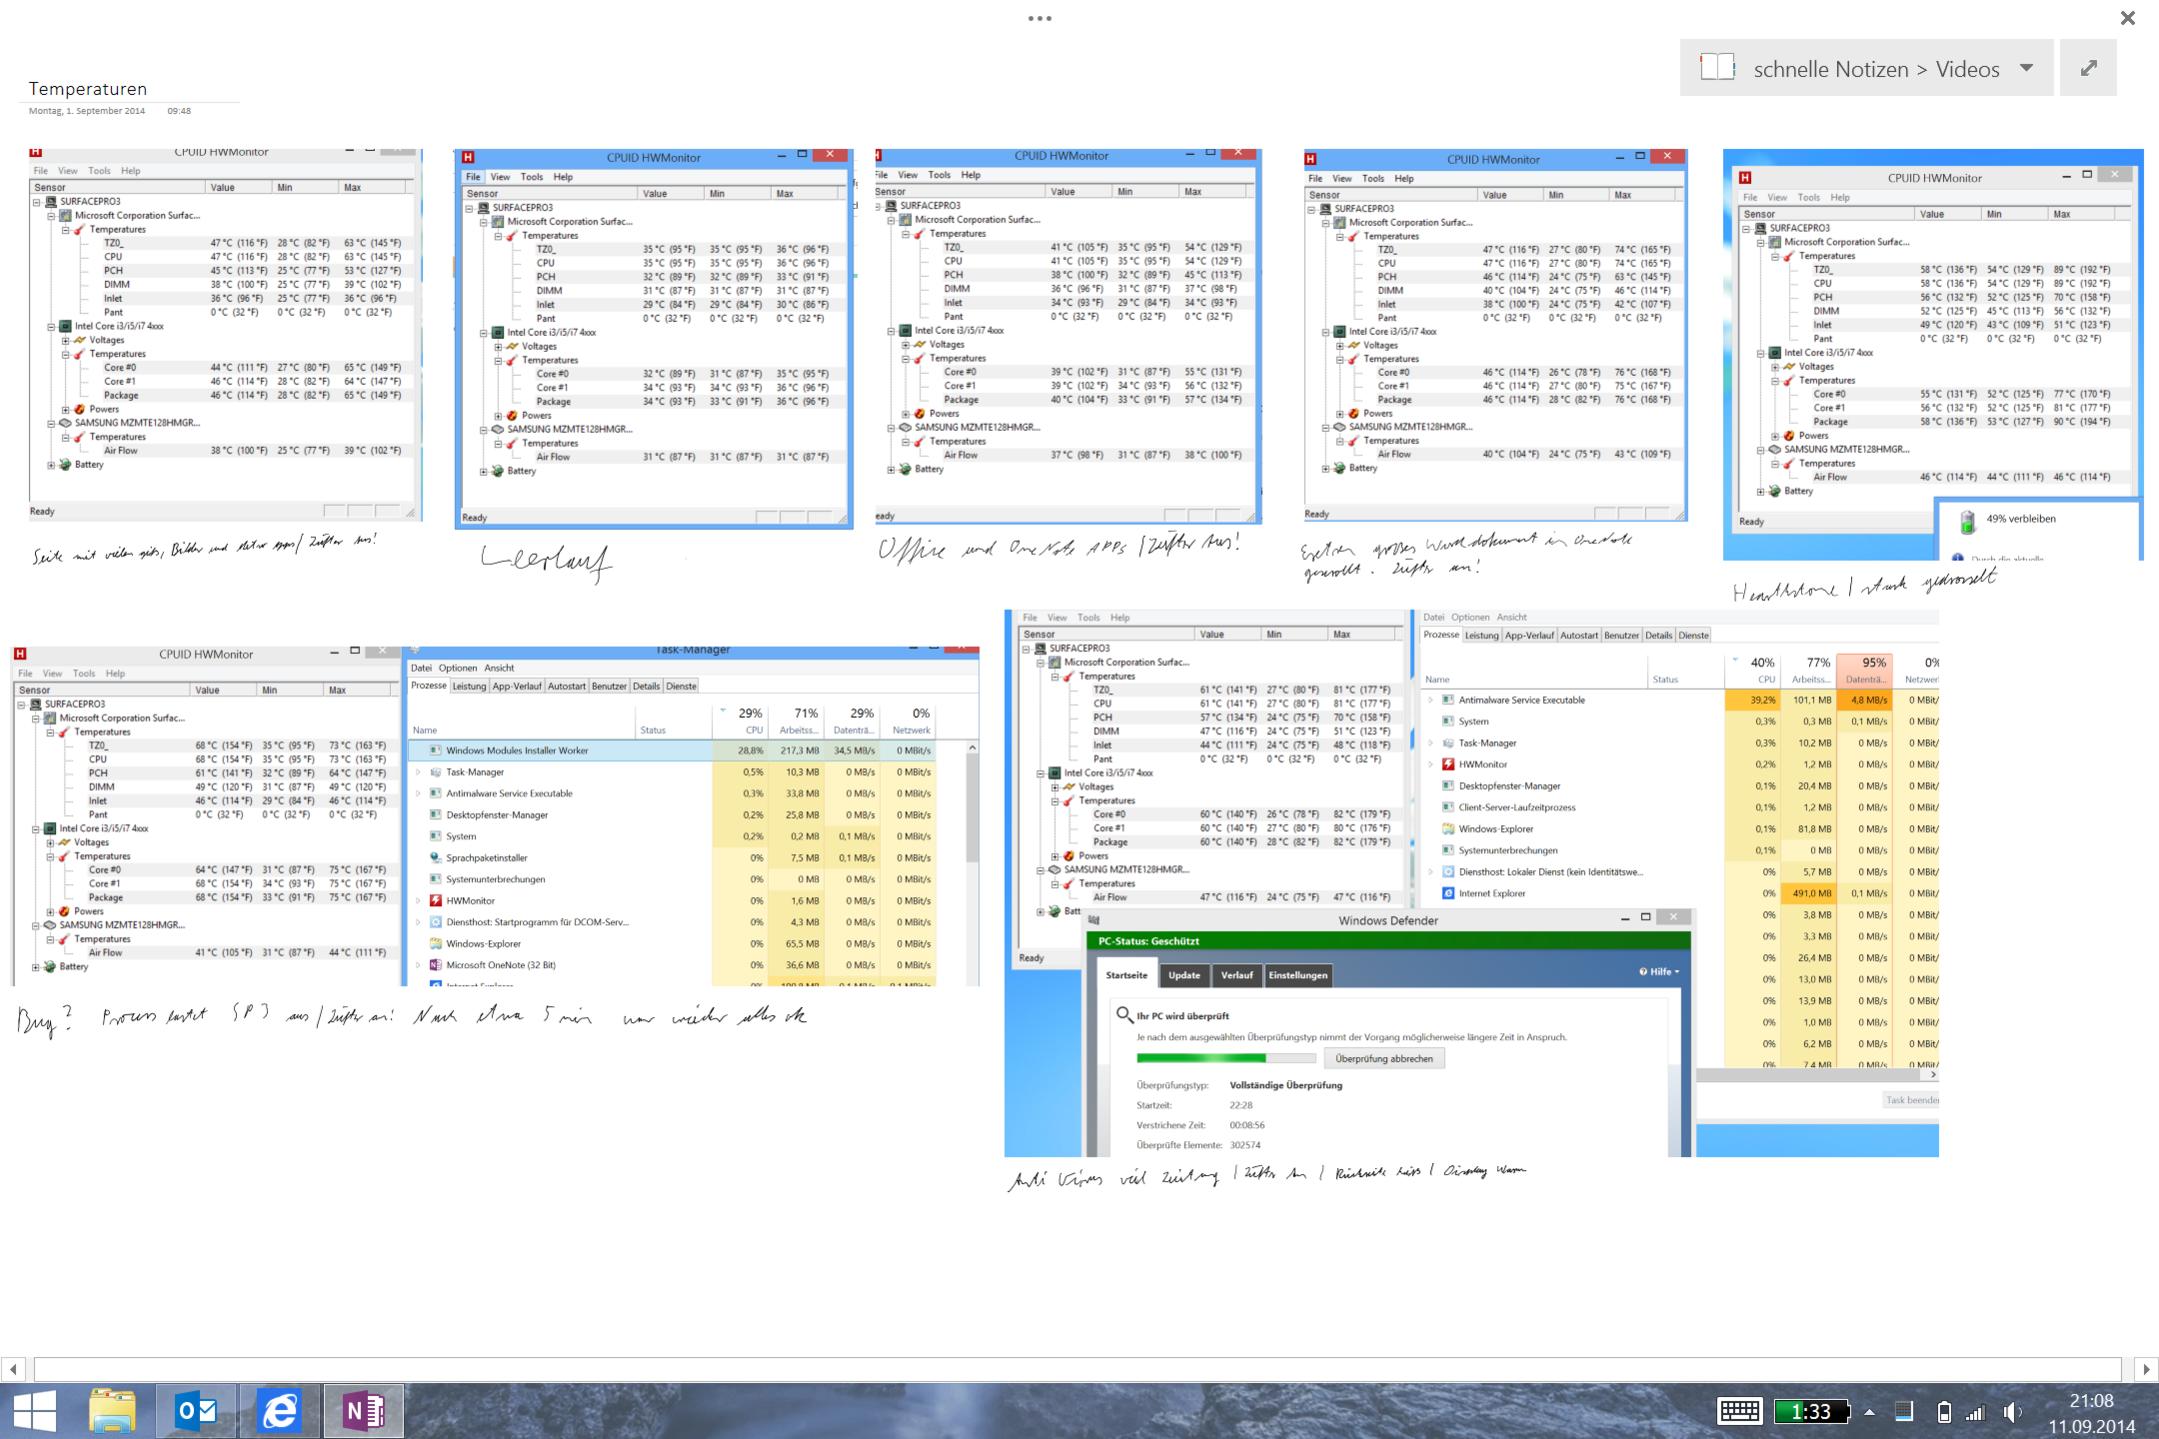Toggle full page view with the double-arrow button
This screenshot has height=1439, width=2159.
2088,68
